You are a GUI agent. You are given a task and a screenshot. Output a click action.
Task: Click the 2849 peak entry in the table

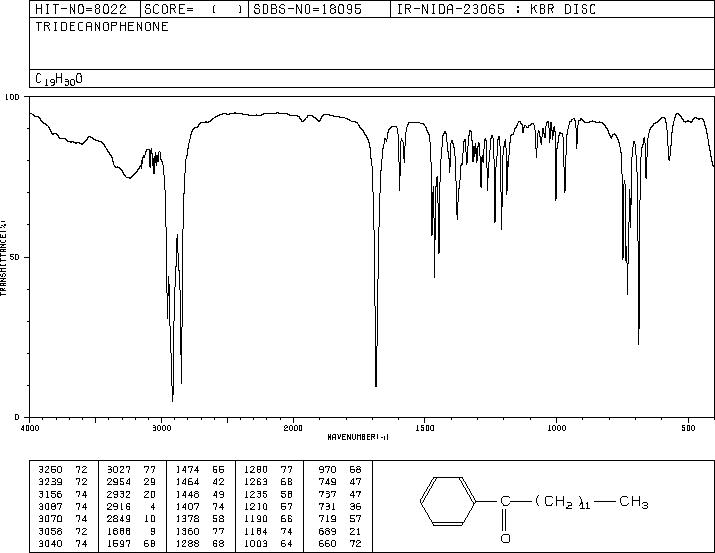tap(131, 519)
